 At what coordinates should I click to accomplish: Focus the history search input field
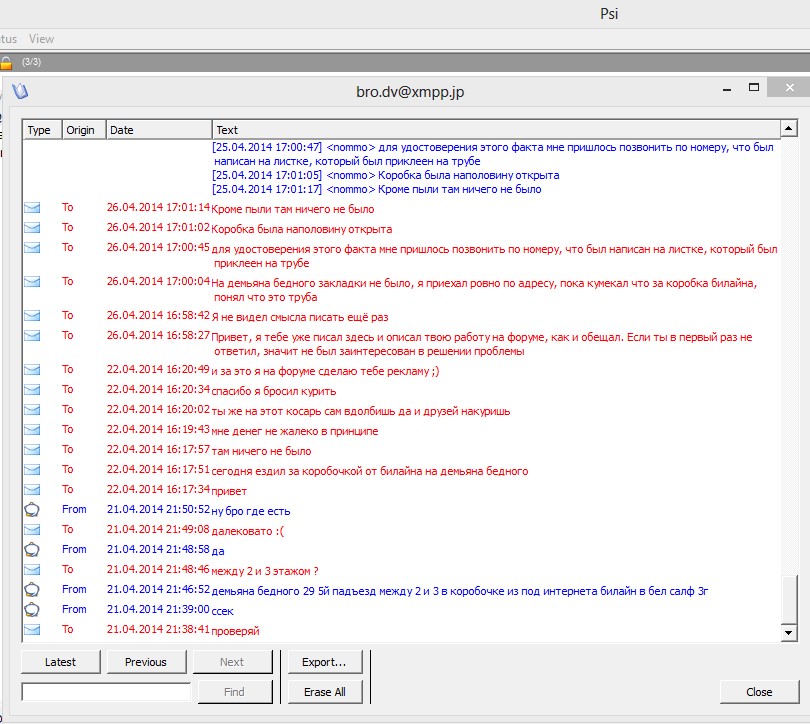[x=106, y=692]
